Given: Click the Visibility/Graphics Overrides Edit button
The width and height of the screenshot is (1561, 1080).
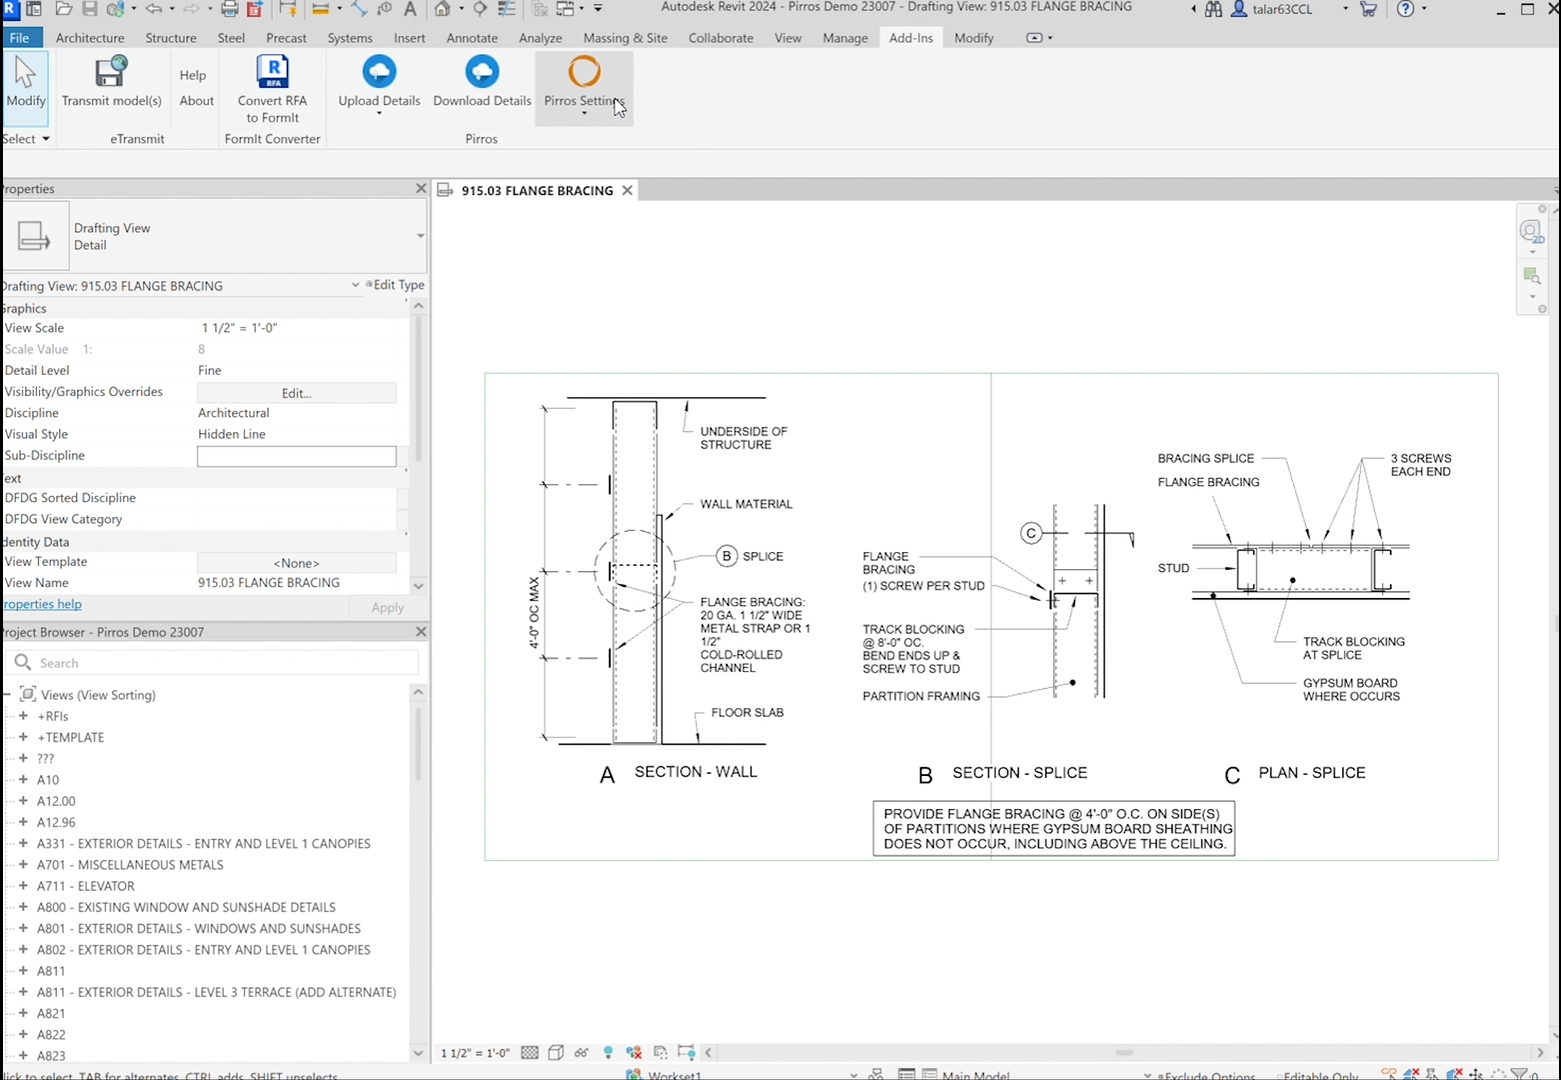Looking at the screenshot, I should 296,393.
